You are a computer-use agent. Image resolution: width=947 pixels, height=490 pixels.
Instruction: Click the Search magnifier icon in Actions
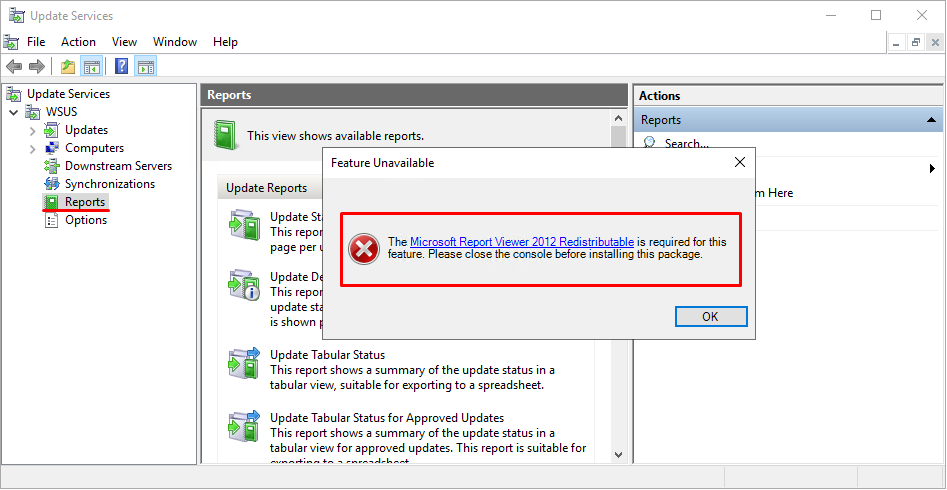coord(649,143)
